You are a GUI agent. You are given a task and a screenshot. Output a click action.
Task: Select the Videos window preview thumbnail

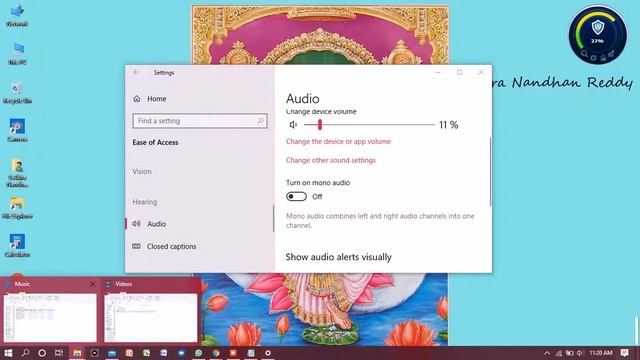tap(151, 318)
